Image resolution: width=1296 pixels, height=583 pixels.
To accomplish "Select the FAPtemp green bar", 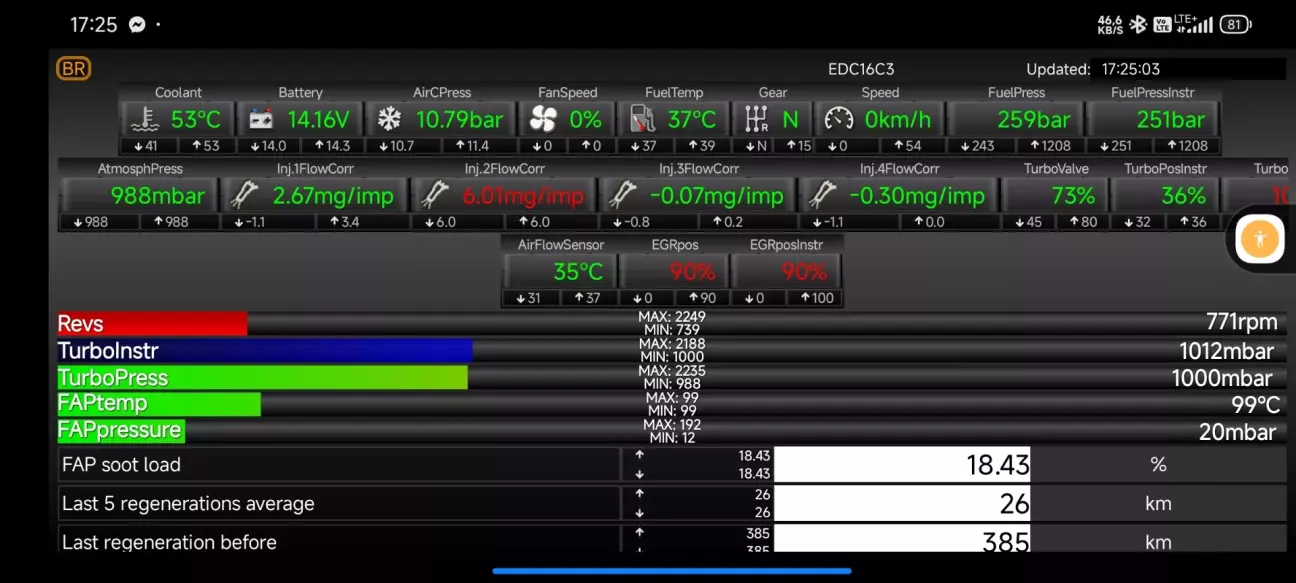I will click(x=159, y=403).
